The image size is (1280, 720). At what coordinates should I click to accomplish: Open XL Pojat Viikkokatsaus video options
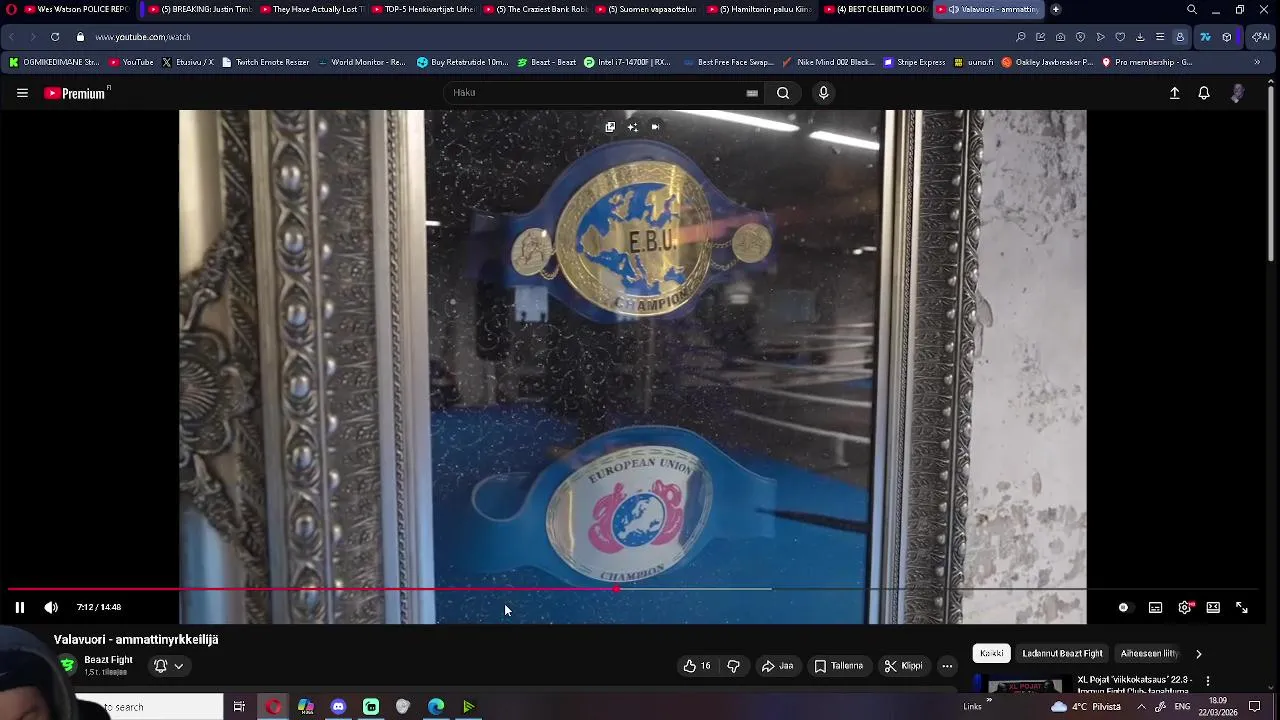pyautogui.click(x=1208, y=681)
